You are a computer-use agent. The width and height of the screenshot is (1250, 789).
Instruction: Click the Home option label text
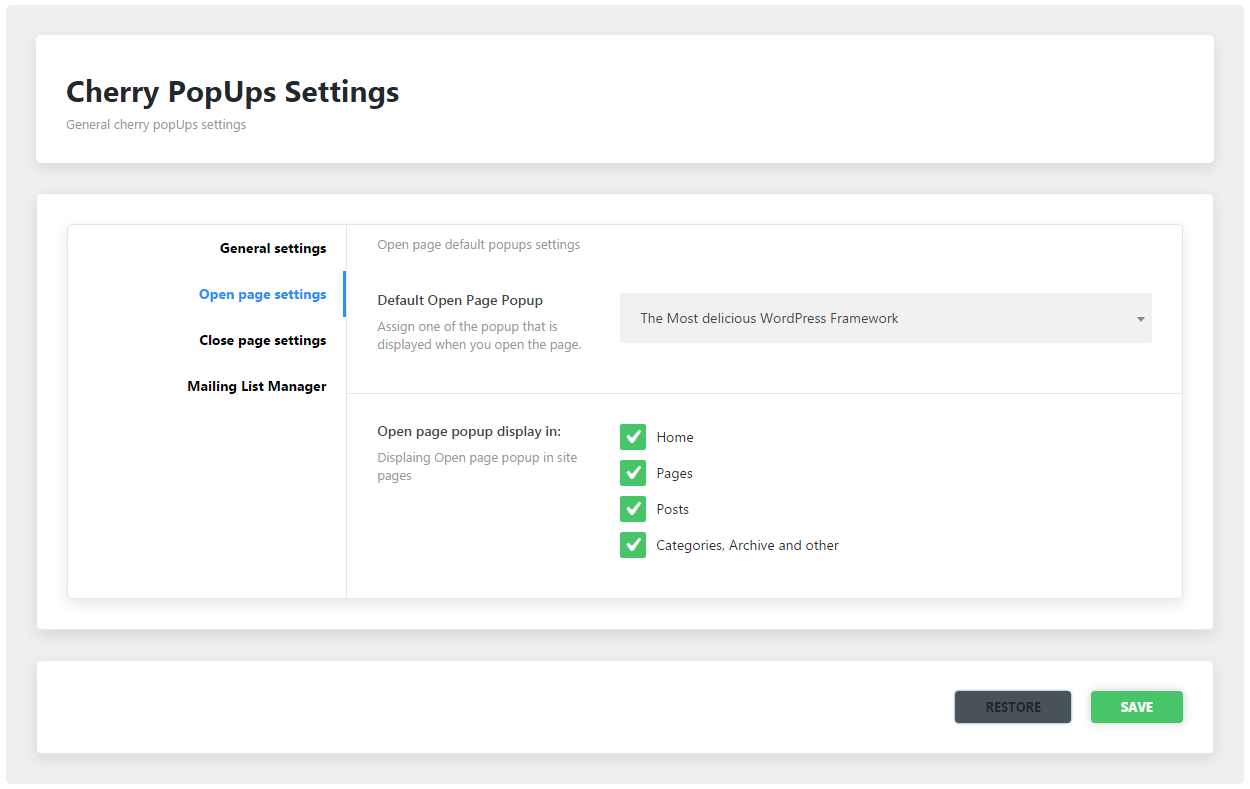675,437
